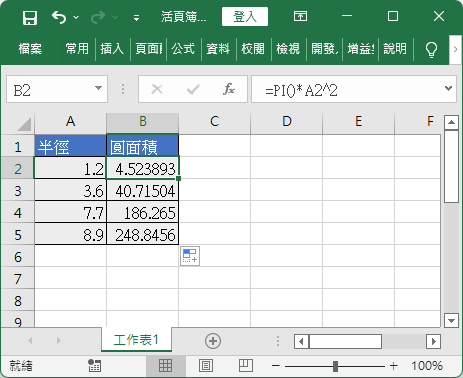Click the horizontal scrollbar right arrow
The width and height of the screenshot is (463, 378).
click(x=433, y=342)
